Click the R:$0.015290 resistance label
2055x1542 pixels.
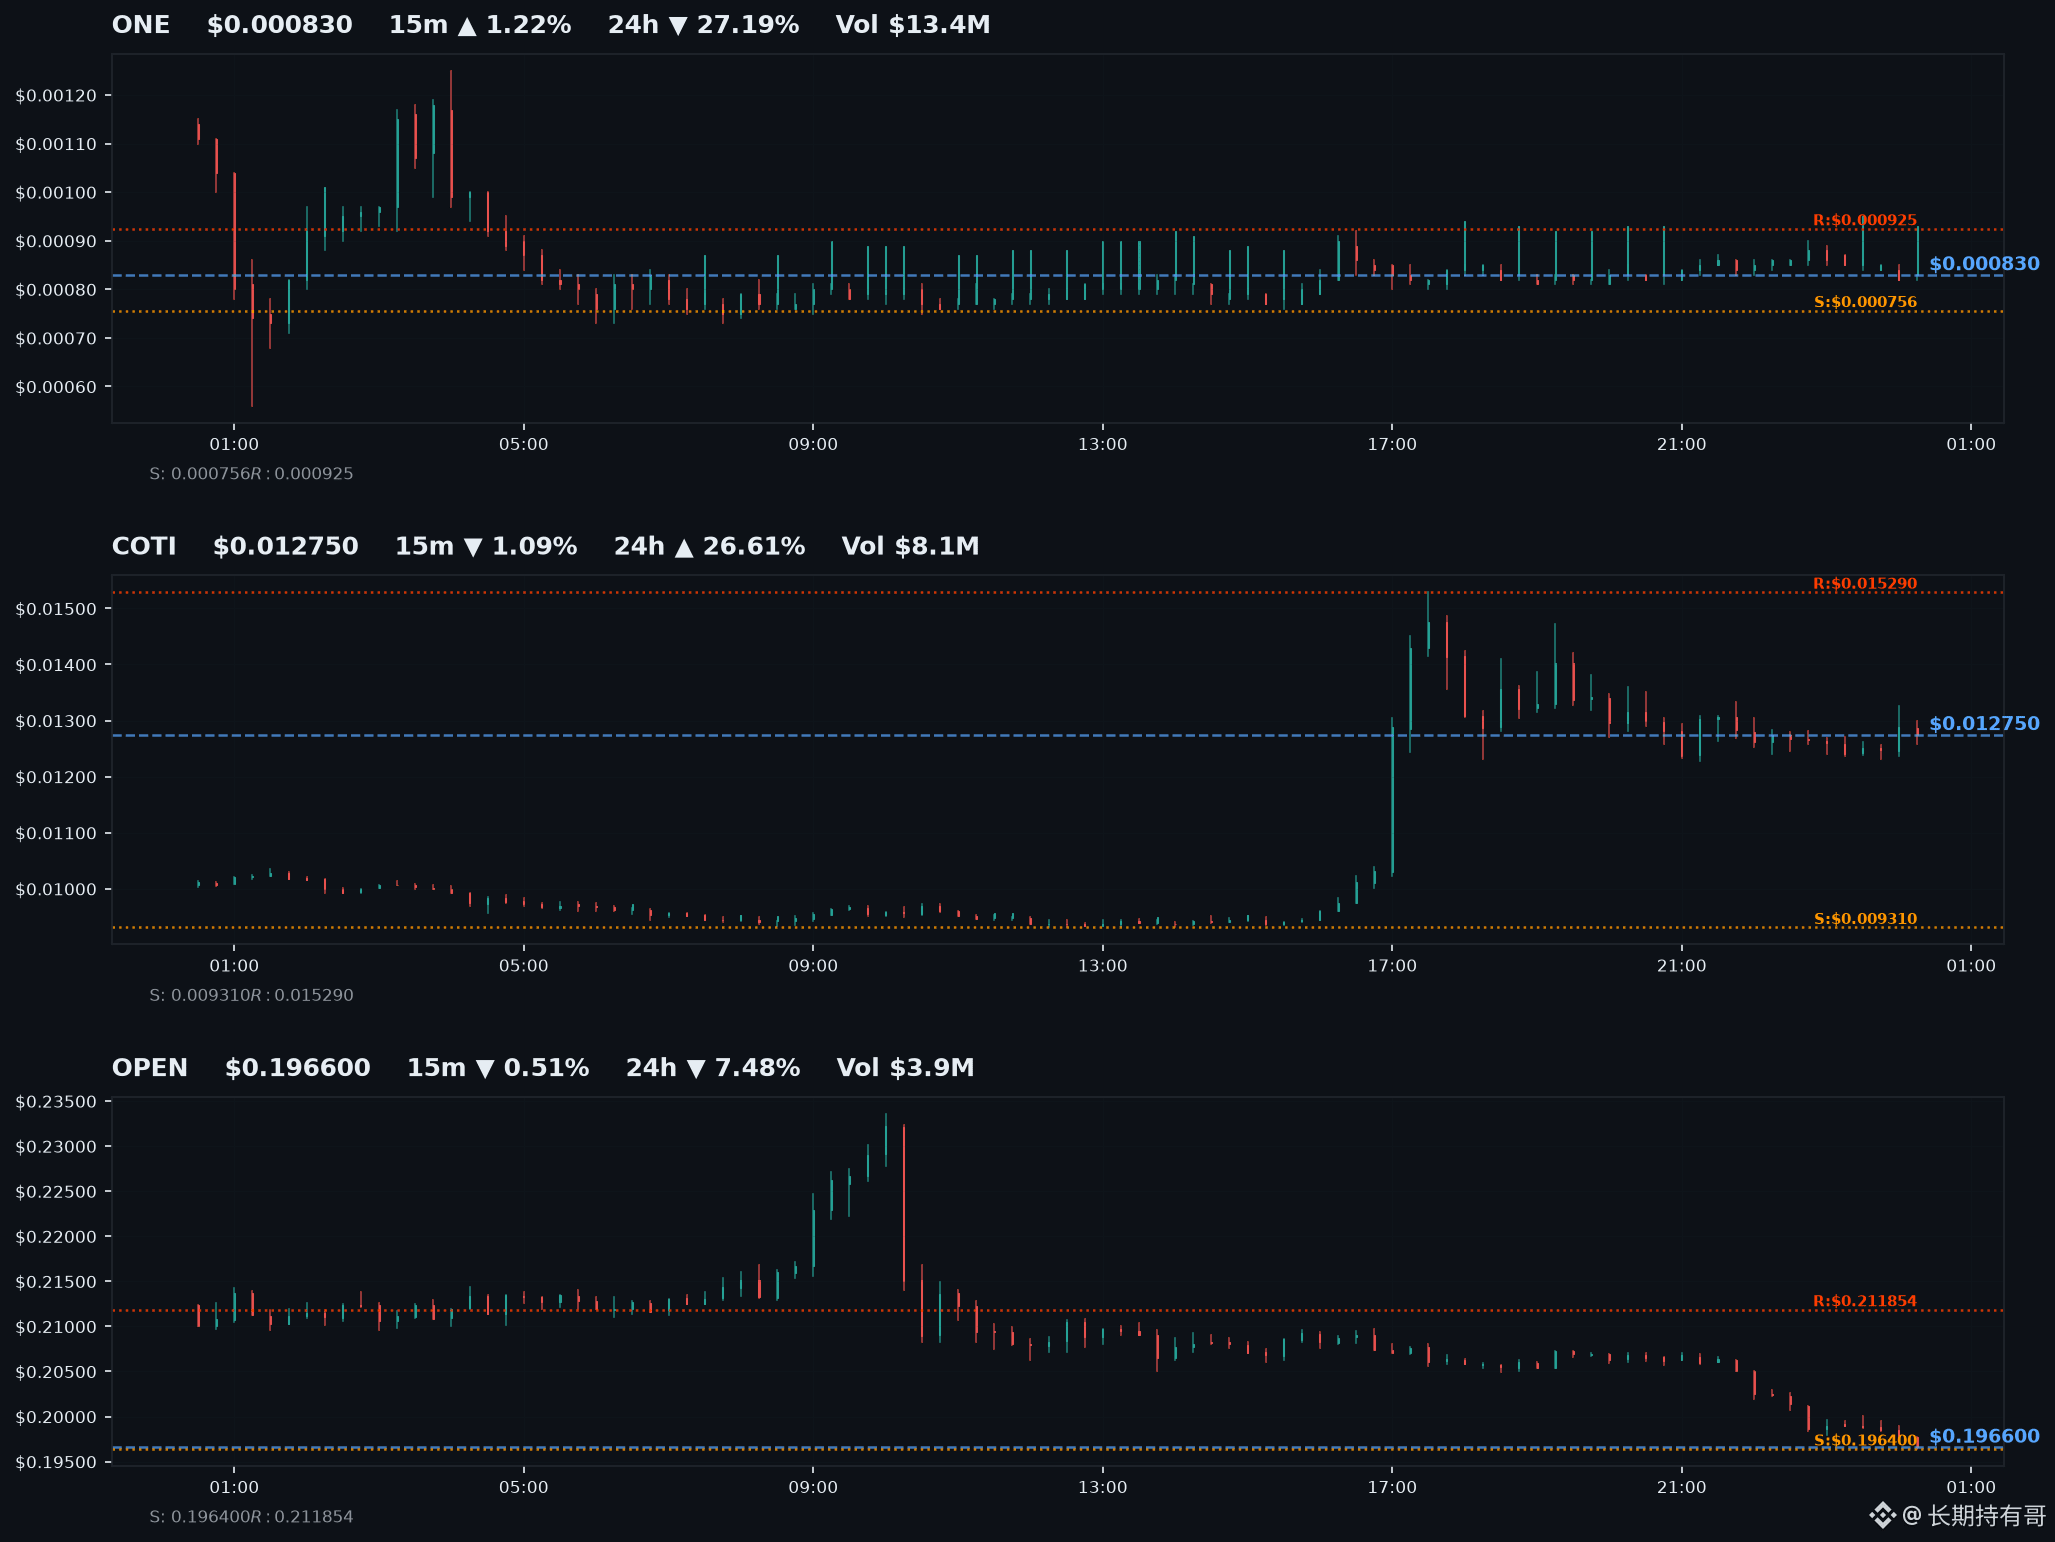[x=1865, y=584]
